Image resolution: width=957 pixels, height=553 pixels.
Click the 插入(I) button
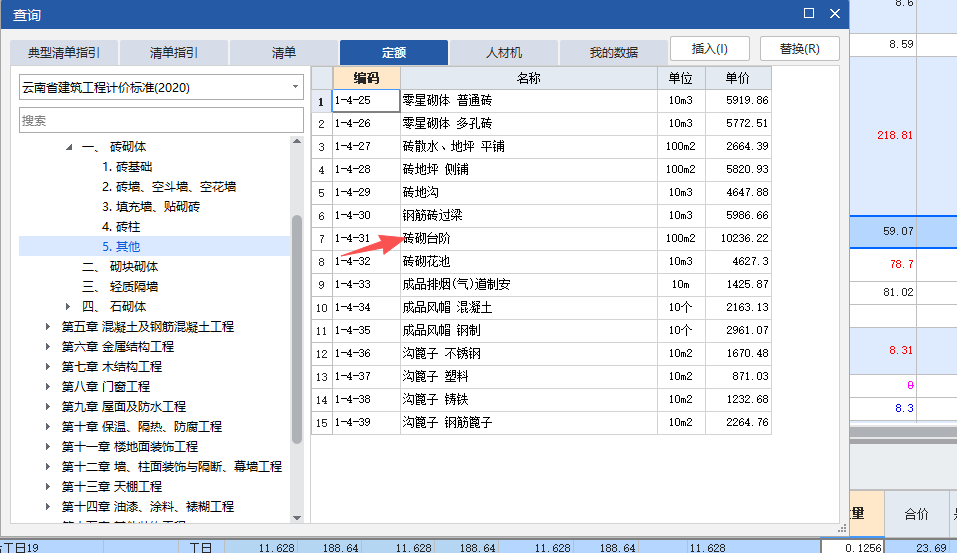point(709,49)
